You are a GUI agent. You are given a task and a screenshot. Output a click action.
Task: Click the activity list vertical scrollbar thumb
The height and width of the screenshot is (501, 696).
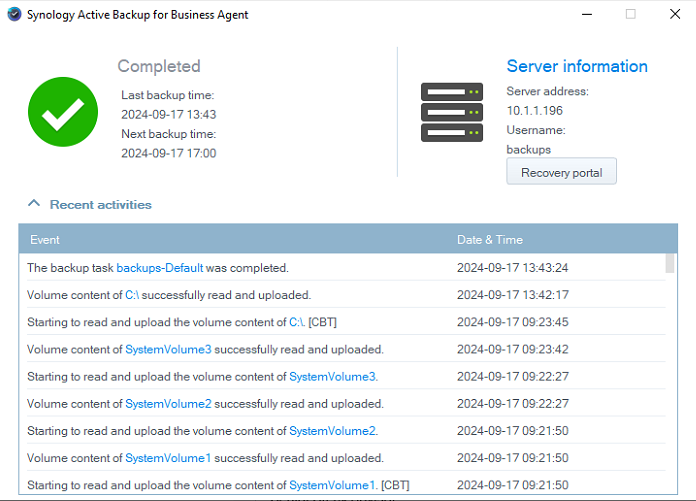tap(670, 264)
